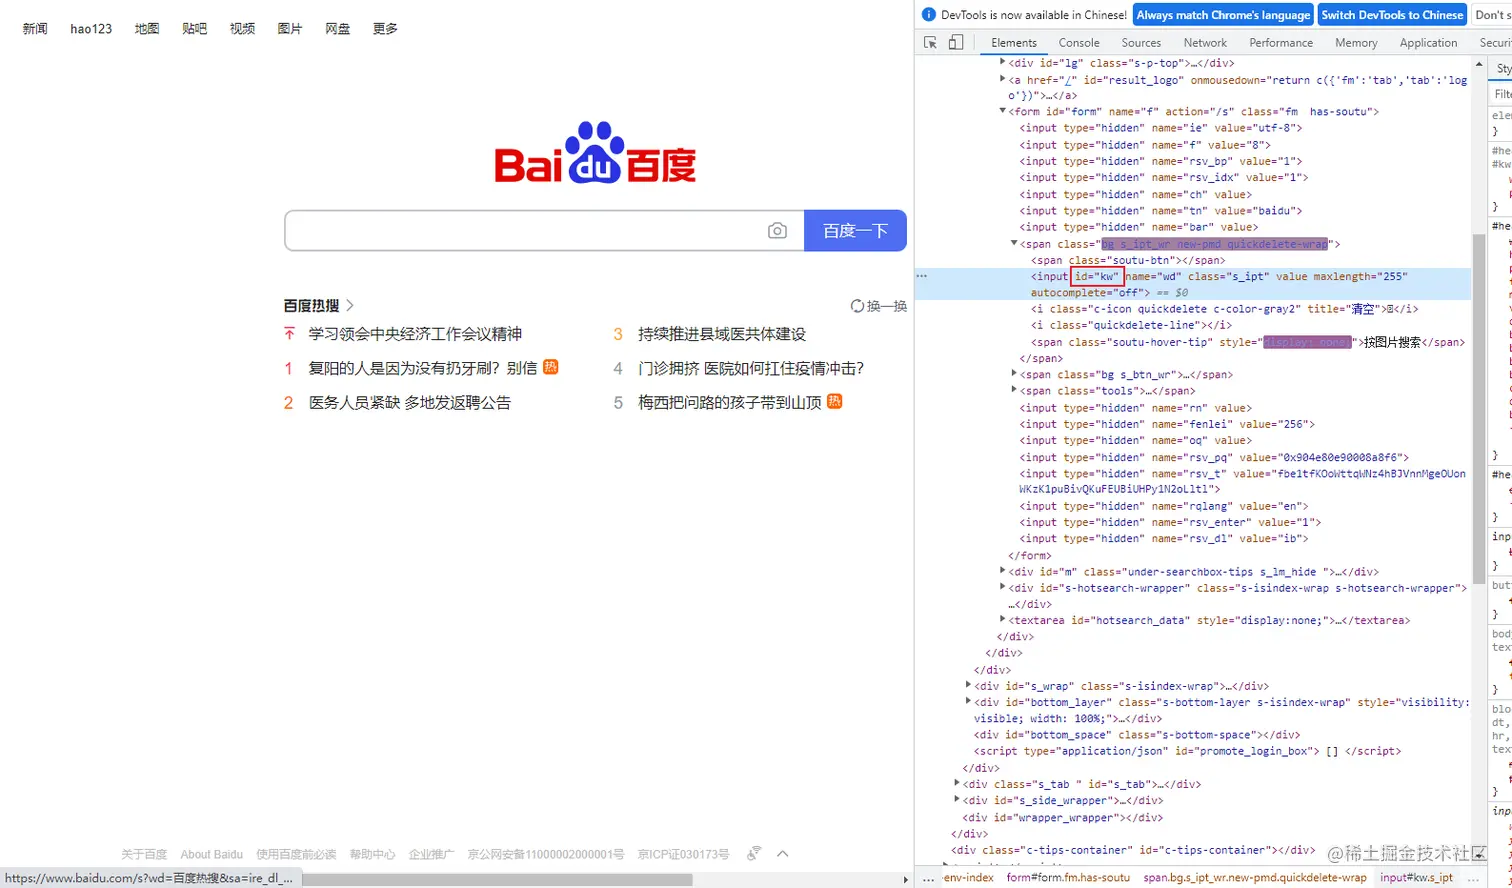Image resolution: width=1512 pixels, height=888 pixels.
Task: Open the 新闻 link
Action: (35, 28)
